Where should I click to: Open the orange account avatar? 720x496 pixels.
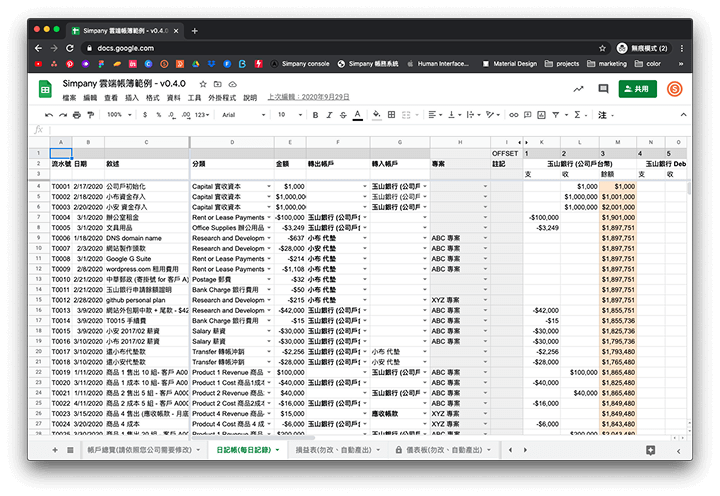(x=675, y=89)
